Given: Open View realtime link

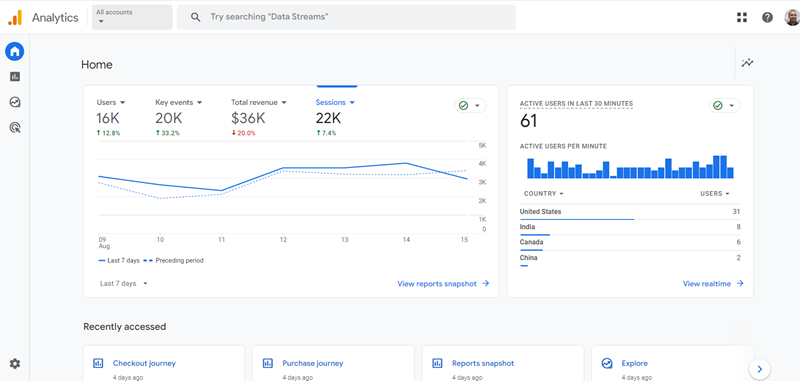Looking at the screenshot, I should pos(713,284).
